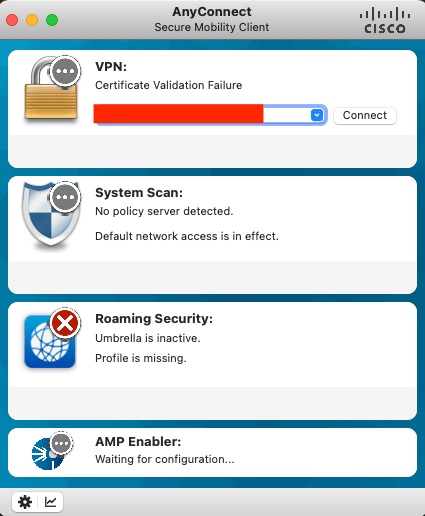Click the Umbrella is inactive status text
The width and height of the screenshot is (425, 516).
tap(148, 338)
